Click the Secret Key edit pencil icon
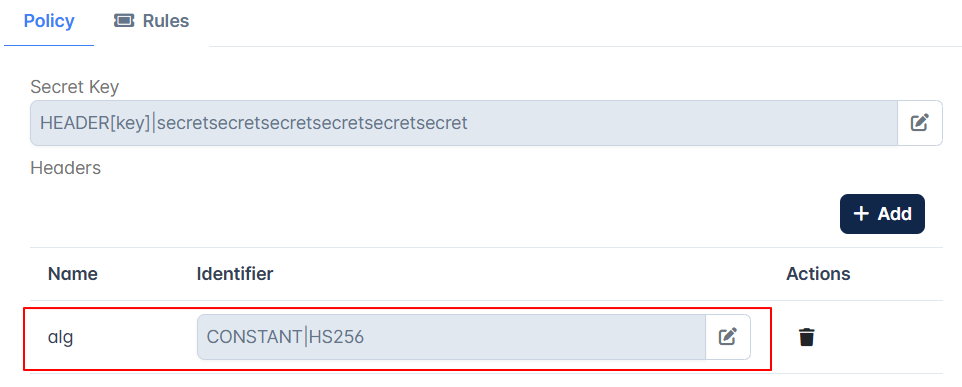 [x=919, y=123]
